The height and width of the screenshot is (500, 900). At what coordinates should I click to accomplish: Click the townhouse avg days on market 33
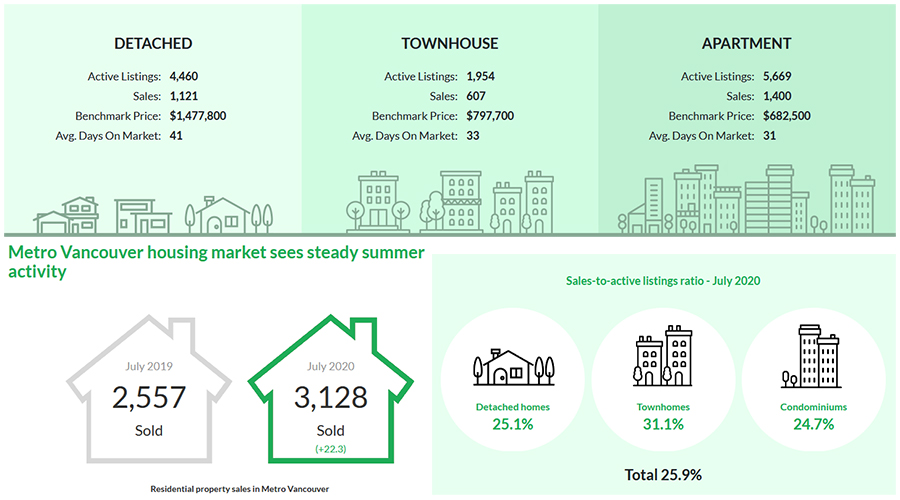[x=473, y=136]
